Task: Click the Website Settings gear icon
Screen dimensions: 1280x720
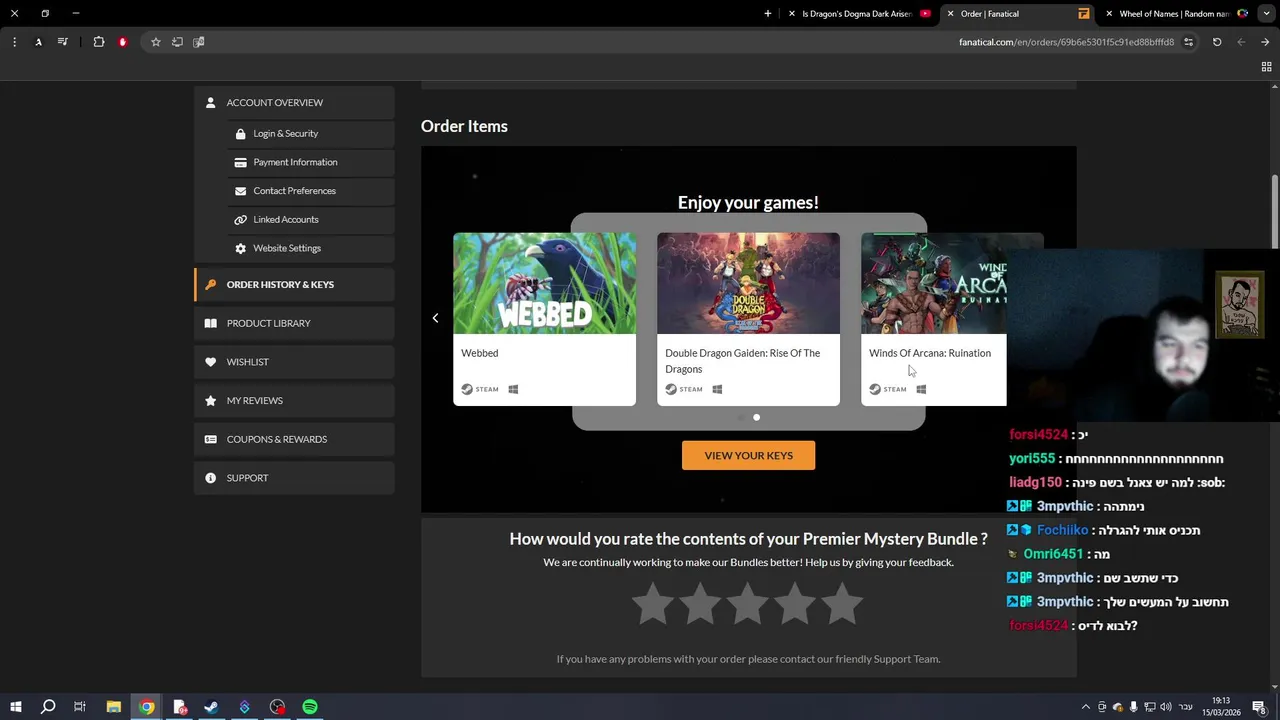Action: pyautogui.click(x=240, y=248)
